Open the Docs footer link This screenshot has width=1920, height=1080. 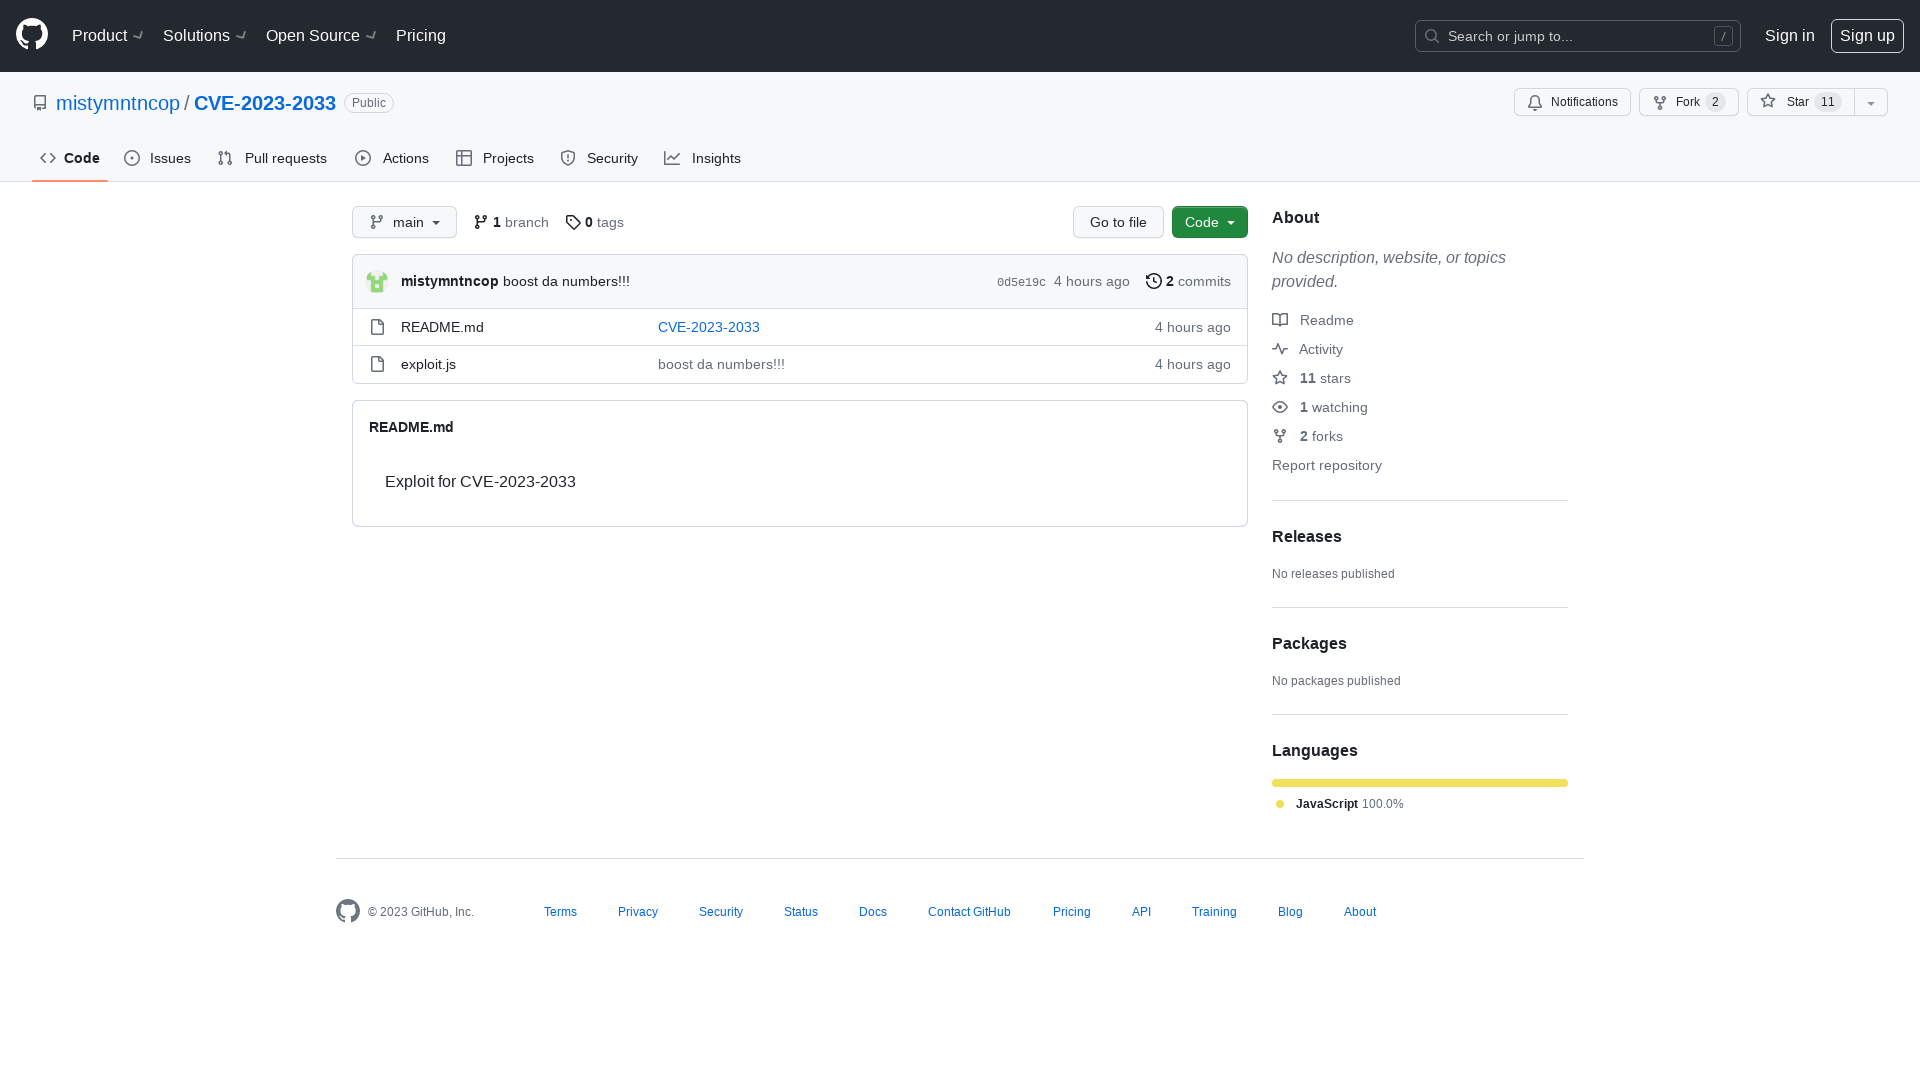click(x=873, y=912)
